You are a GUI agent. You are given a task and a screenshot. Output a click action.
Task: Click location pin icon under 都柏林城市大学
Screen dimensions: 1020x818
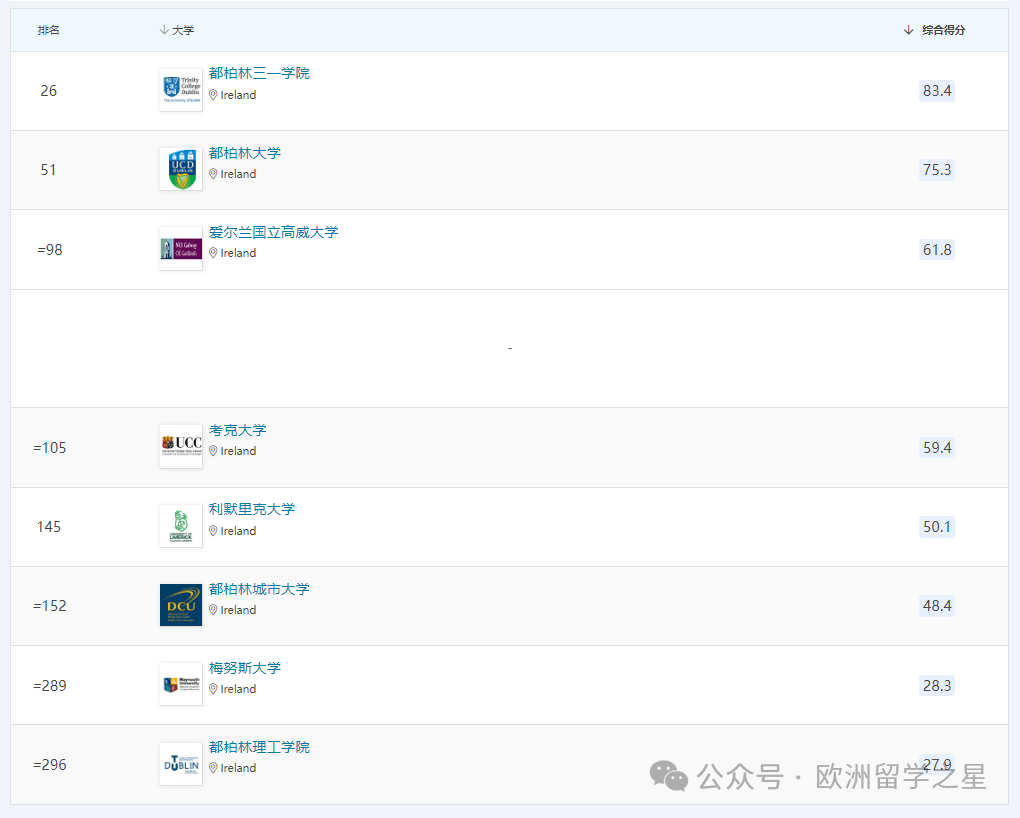tap(213, 610)
